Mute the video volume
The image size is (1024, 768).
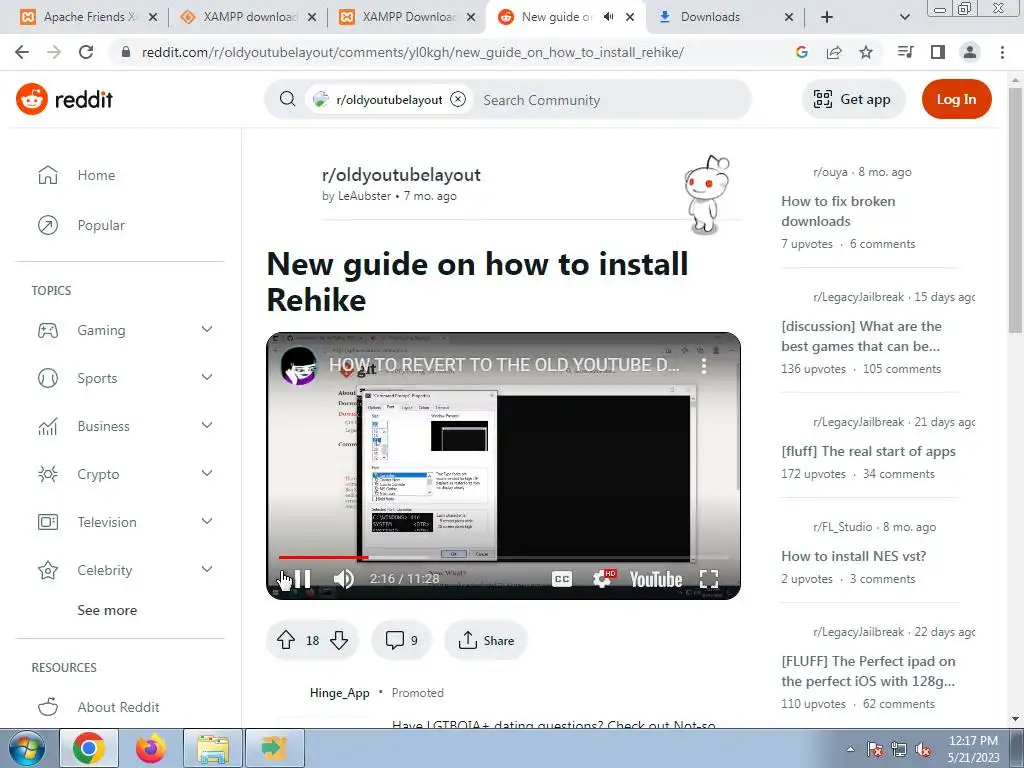344,579
